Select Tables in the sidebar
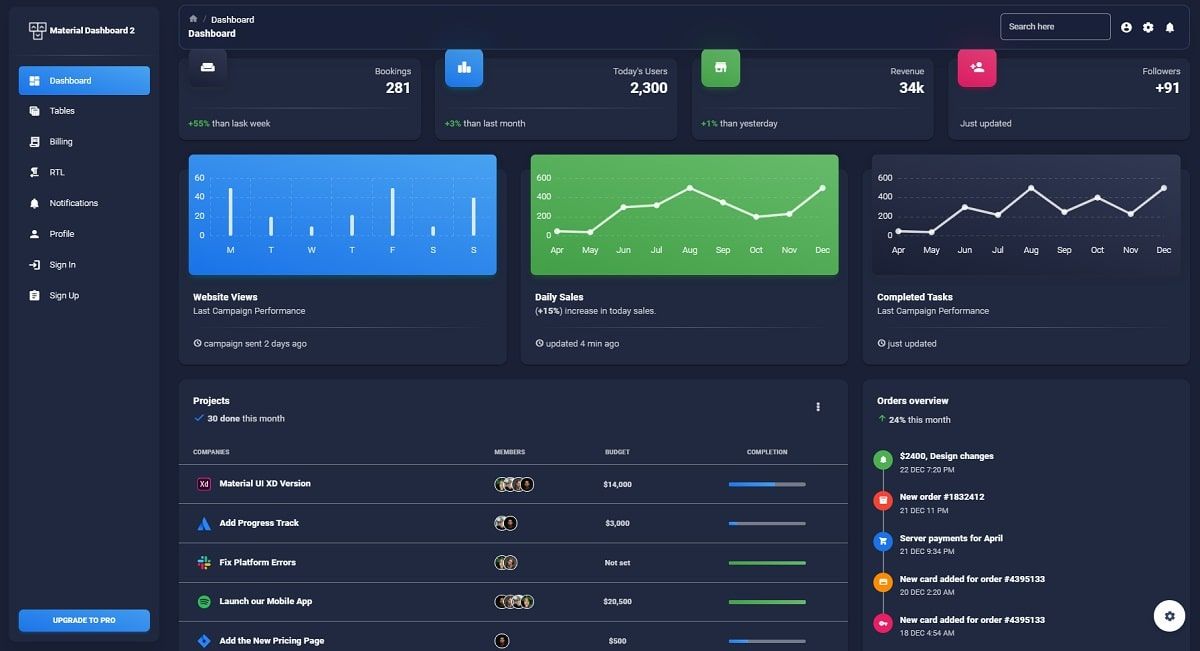The height and width of the screenshot is (651, 1200). 83,110
